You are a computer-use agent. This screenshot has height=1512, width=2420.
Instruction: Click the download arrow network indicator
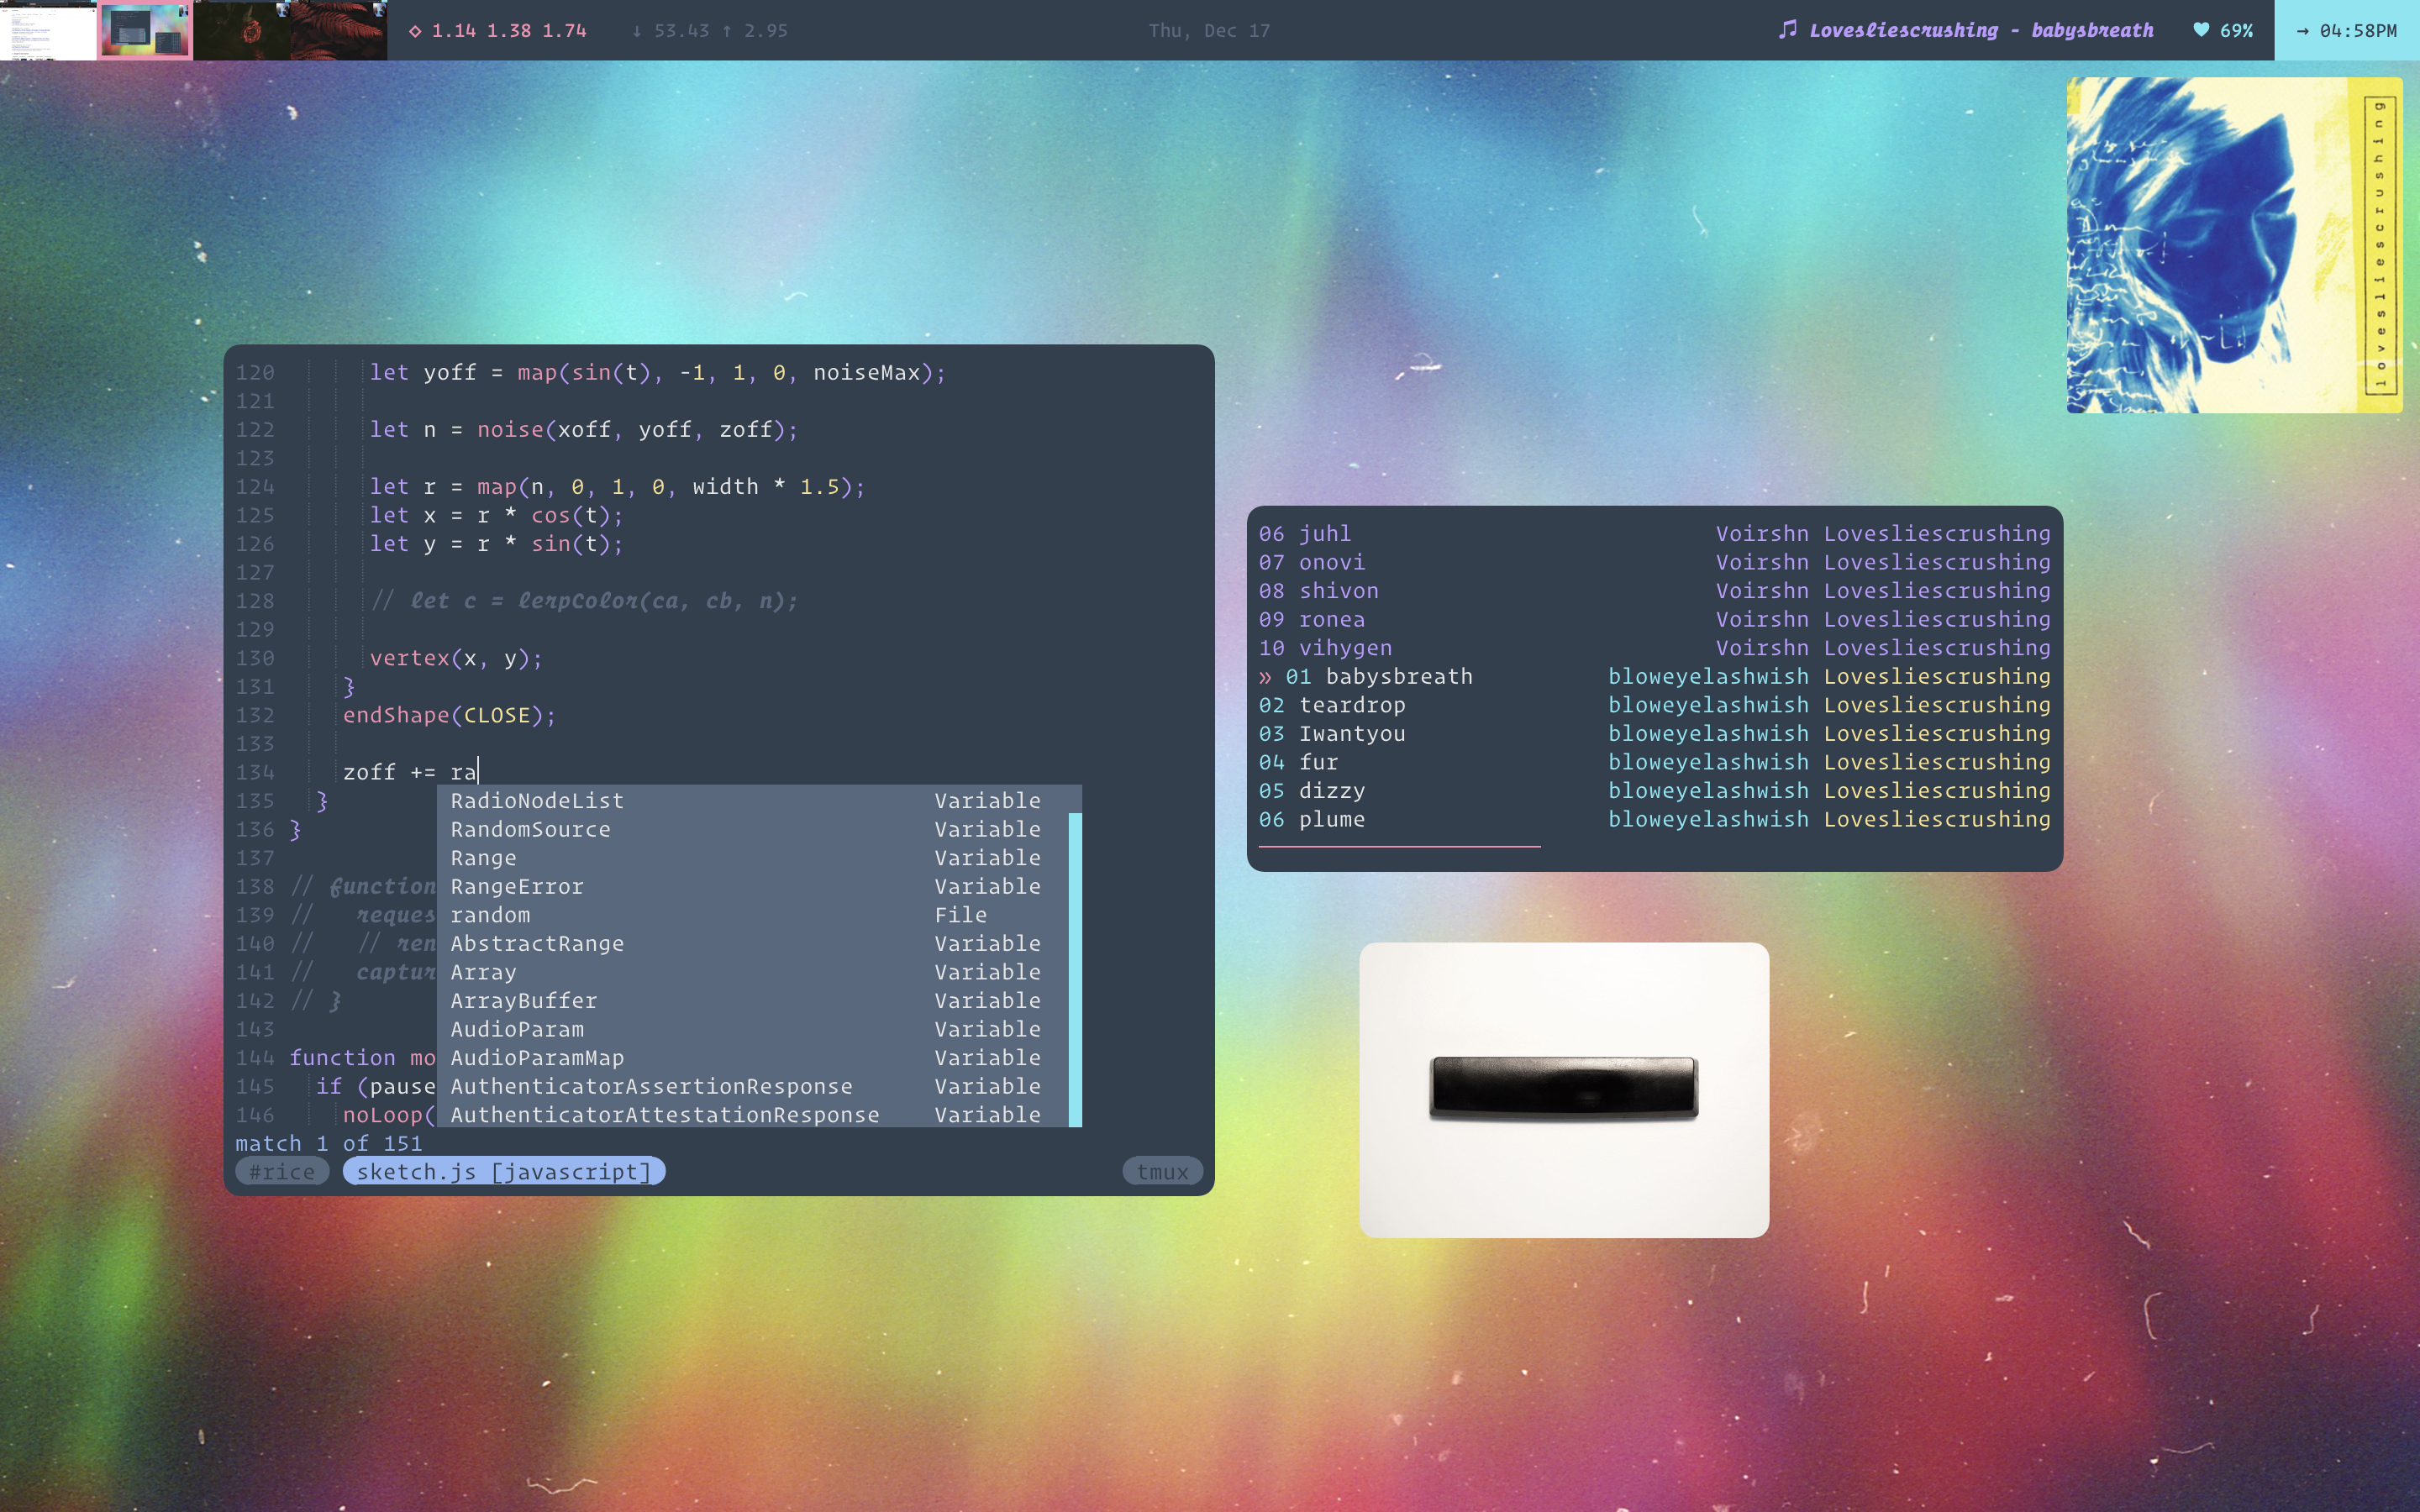coord(637,31)
